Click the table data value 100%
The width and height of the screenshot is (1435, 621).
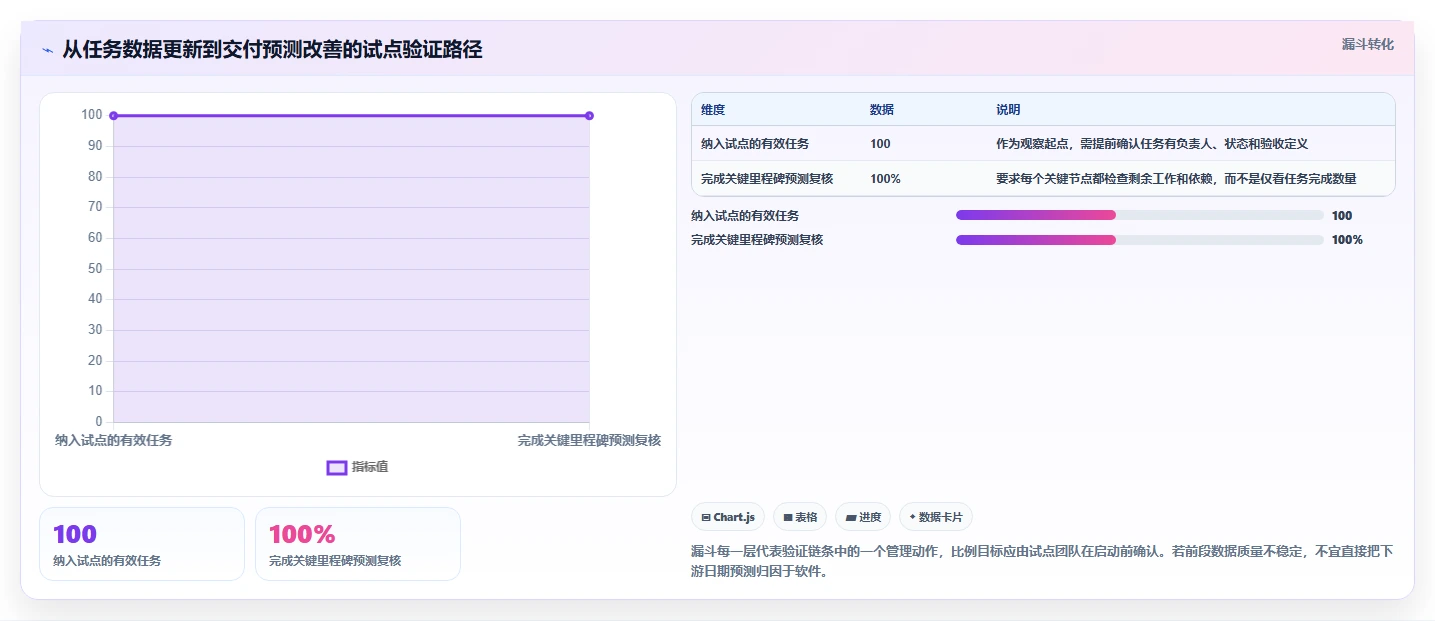pos(885,178)
